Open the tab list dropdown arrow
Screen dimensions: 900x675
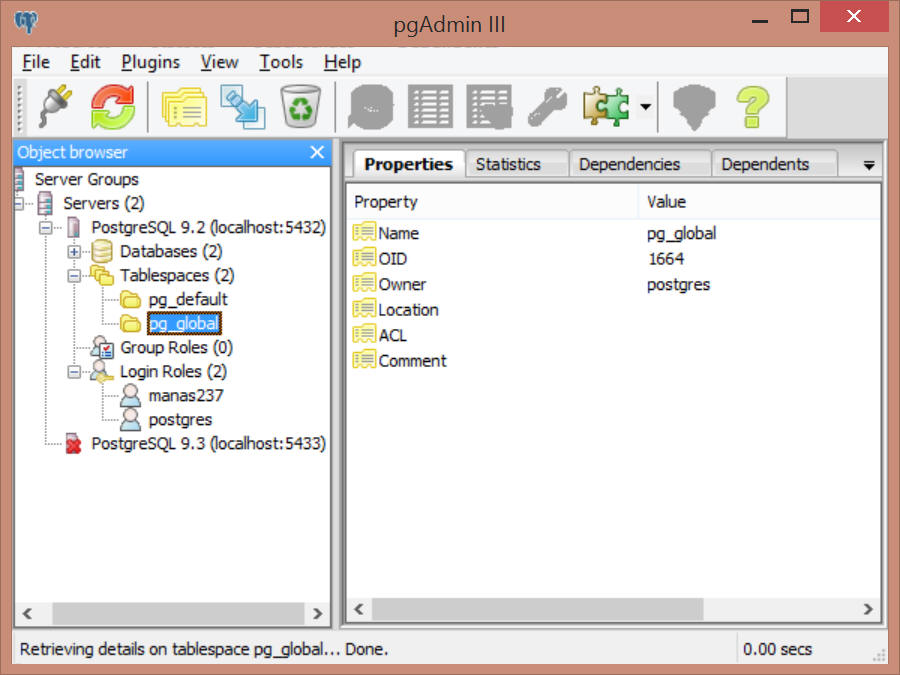pos(869,165)
